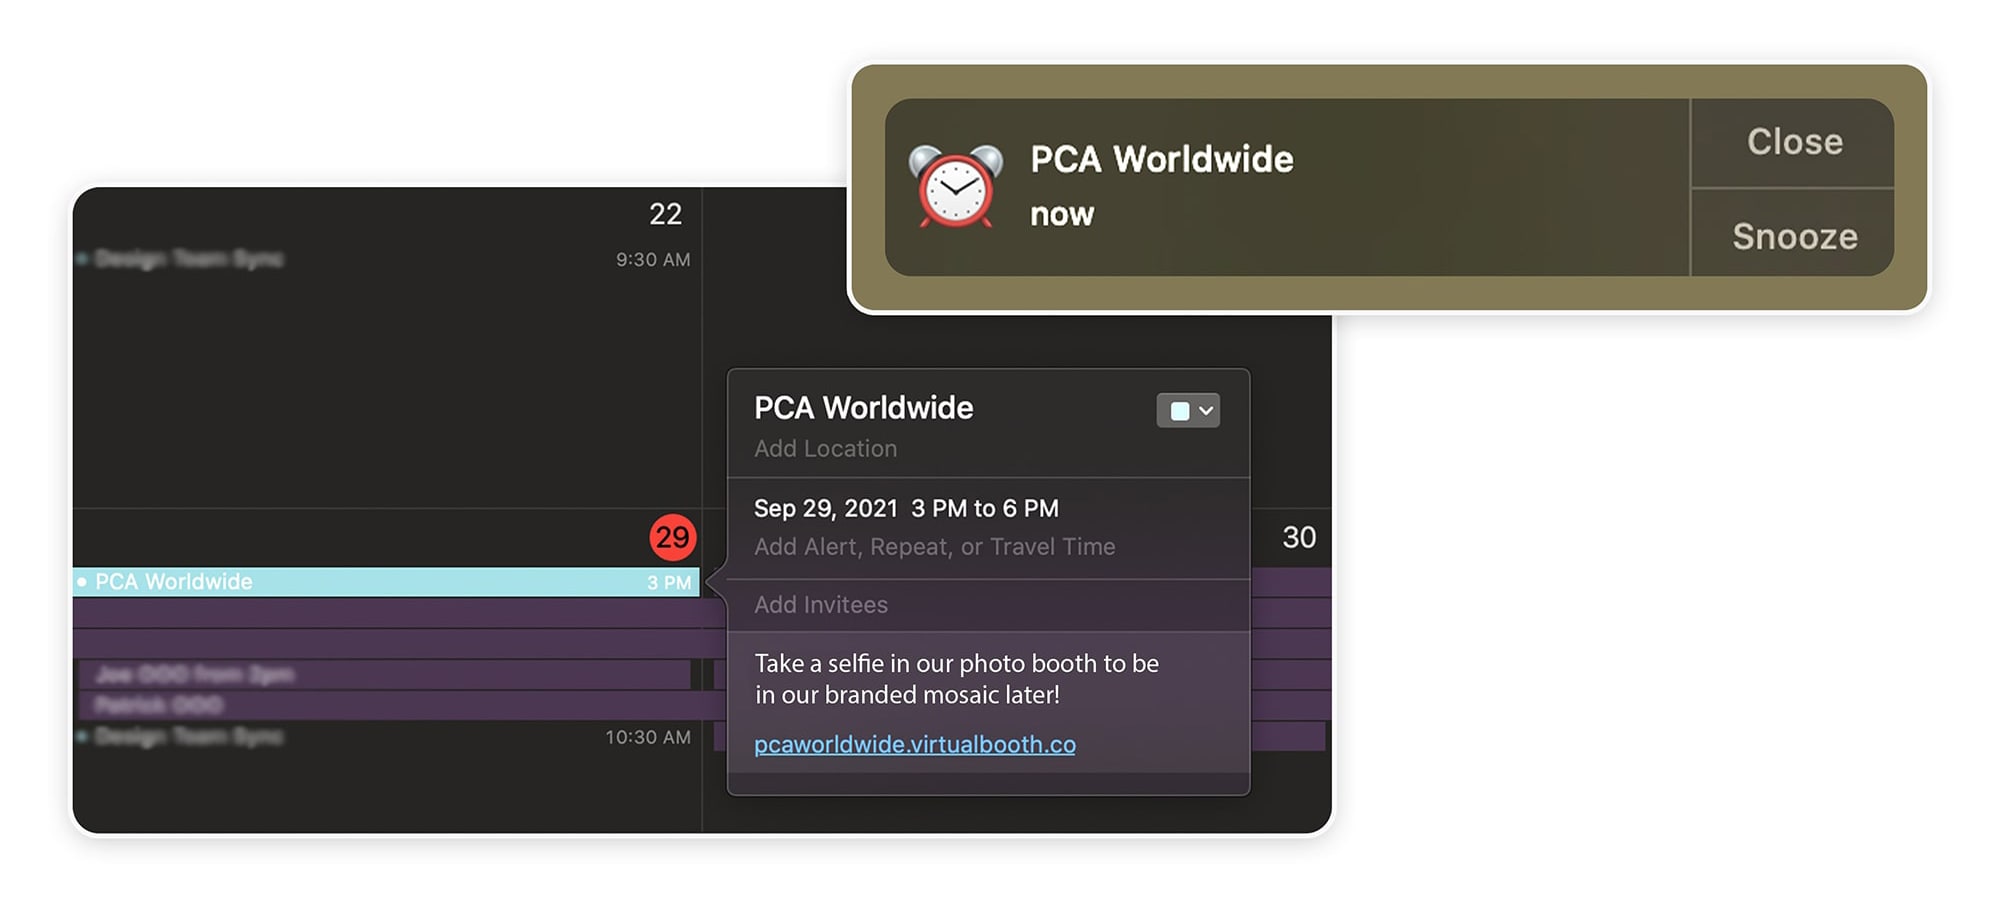Select date 22 in the calendar
This screenshot has width=2000, height=913.
tap(665, 214)
